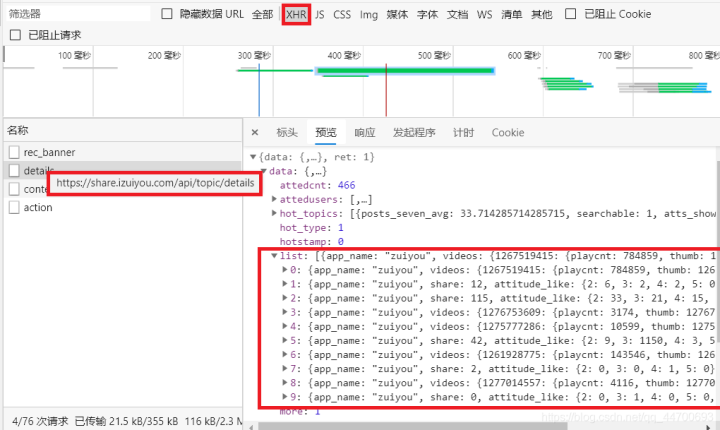Select the Img filter type
Viewport: 720px width, 430px height.
(369, 15)
